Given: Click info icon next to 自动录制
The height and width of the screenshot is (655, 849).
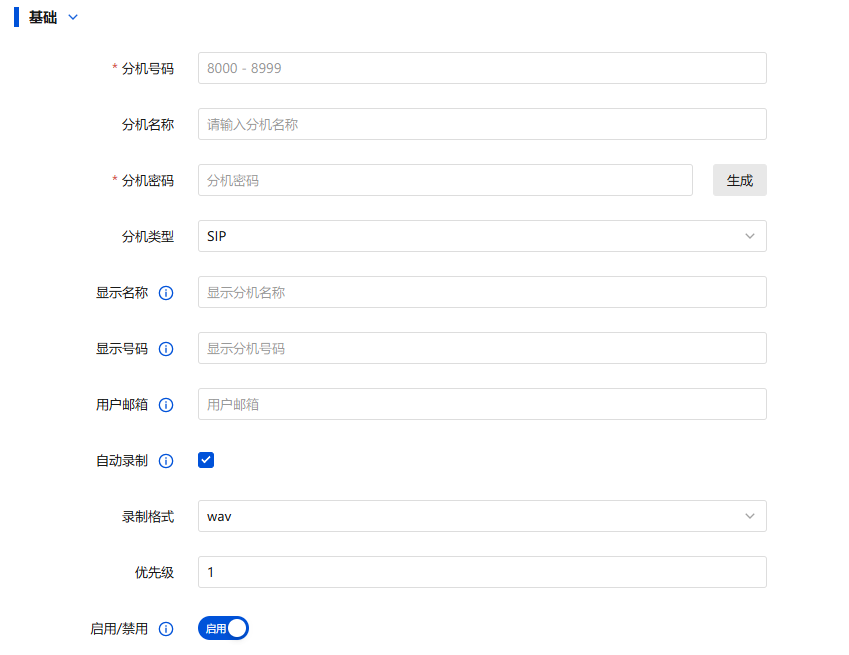Looking at the screenshot, I should pyautogui.click(x=166, y=461).
